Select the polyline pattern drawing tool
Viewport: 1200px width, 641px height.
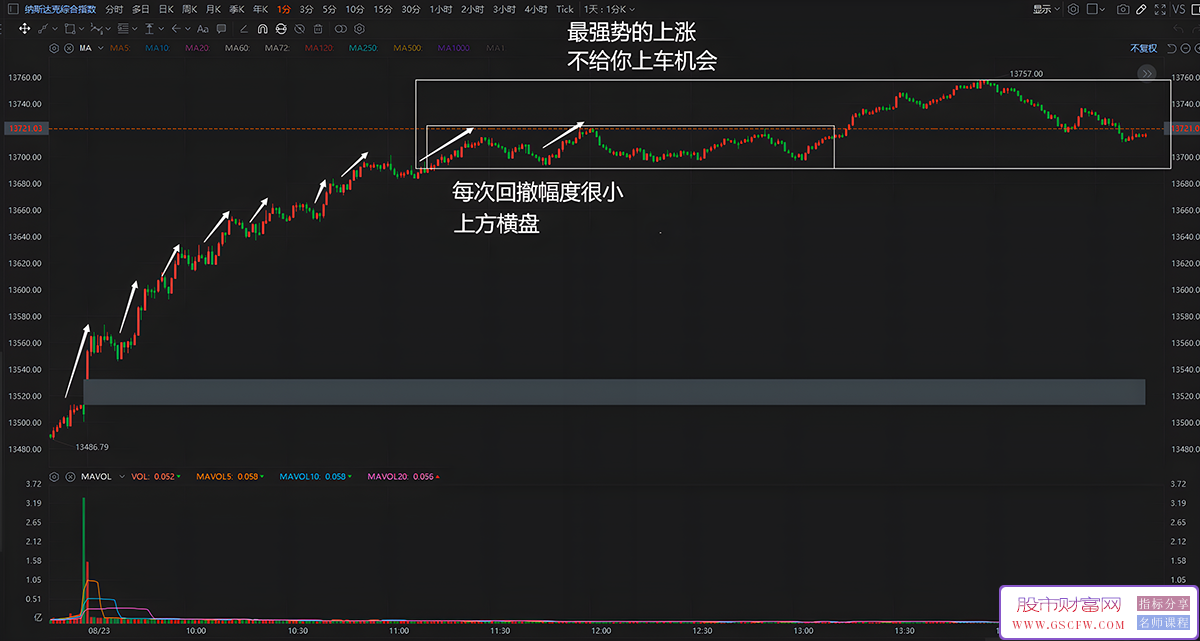(x=96, y=29)
